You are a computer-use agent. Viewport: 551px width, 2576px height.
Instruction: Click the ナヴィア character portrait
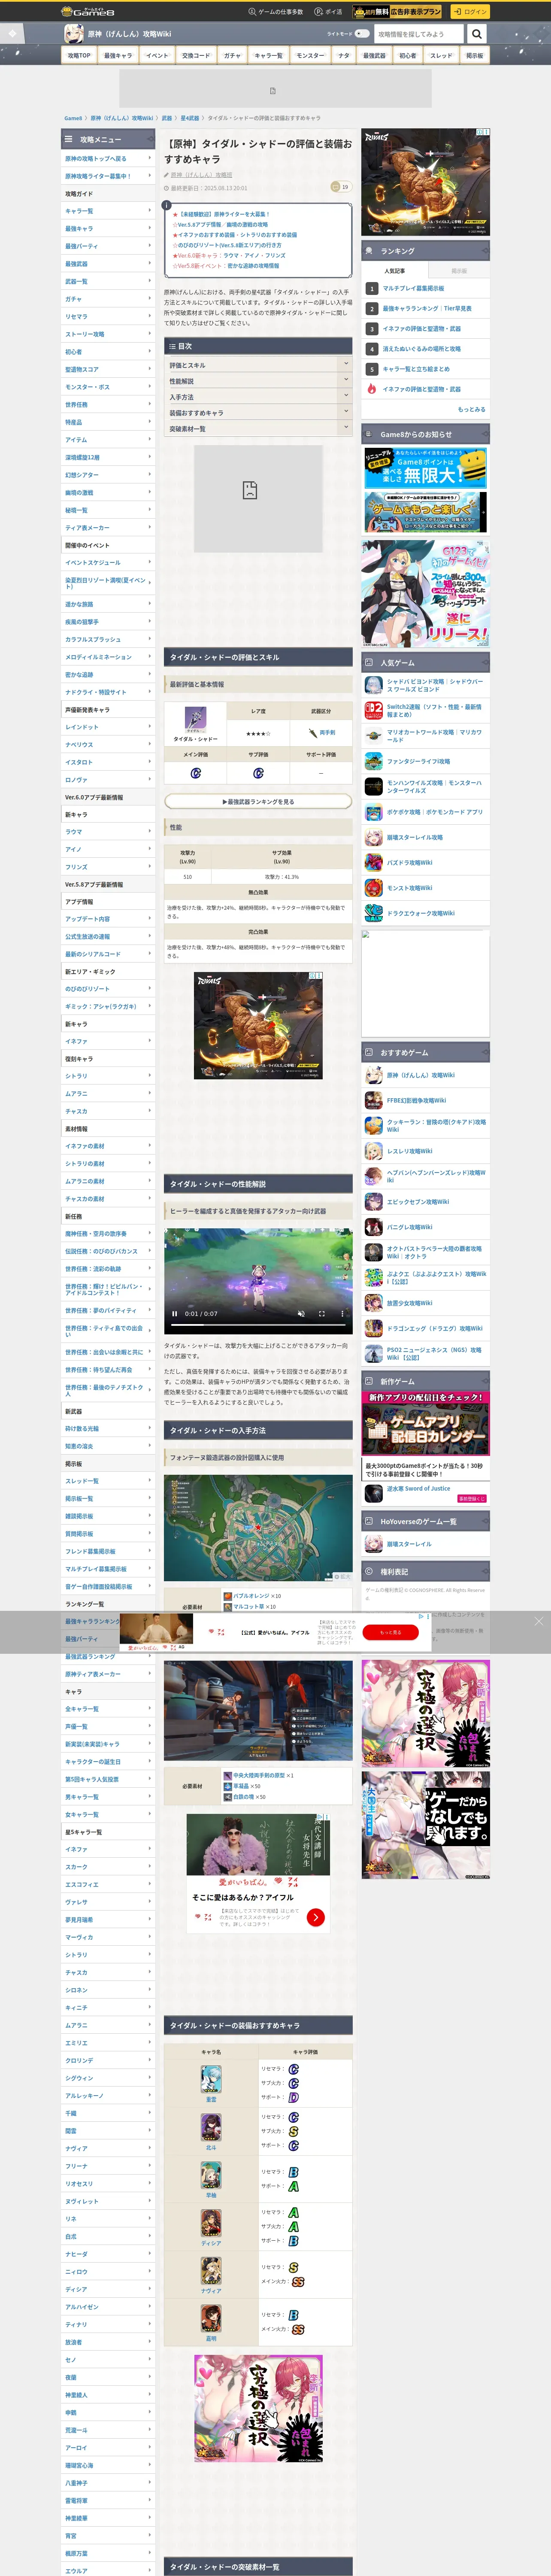coord(211,2271)
